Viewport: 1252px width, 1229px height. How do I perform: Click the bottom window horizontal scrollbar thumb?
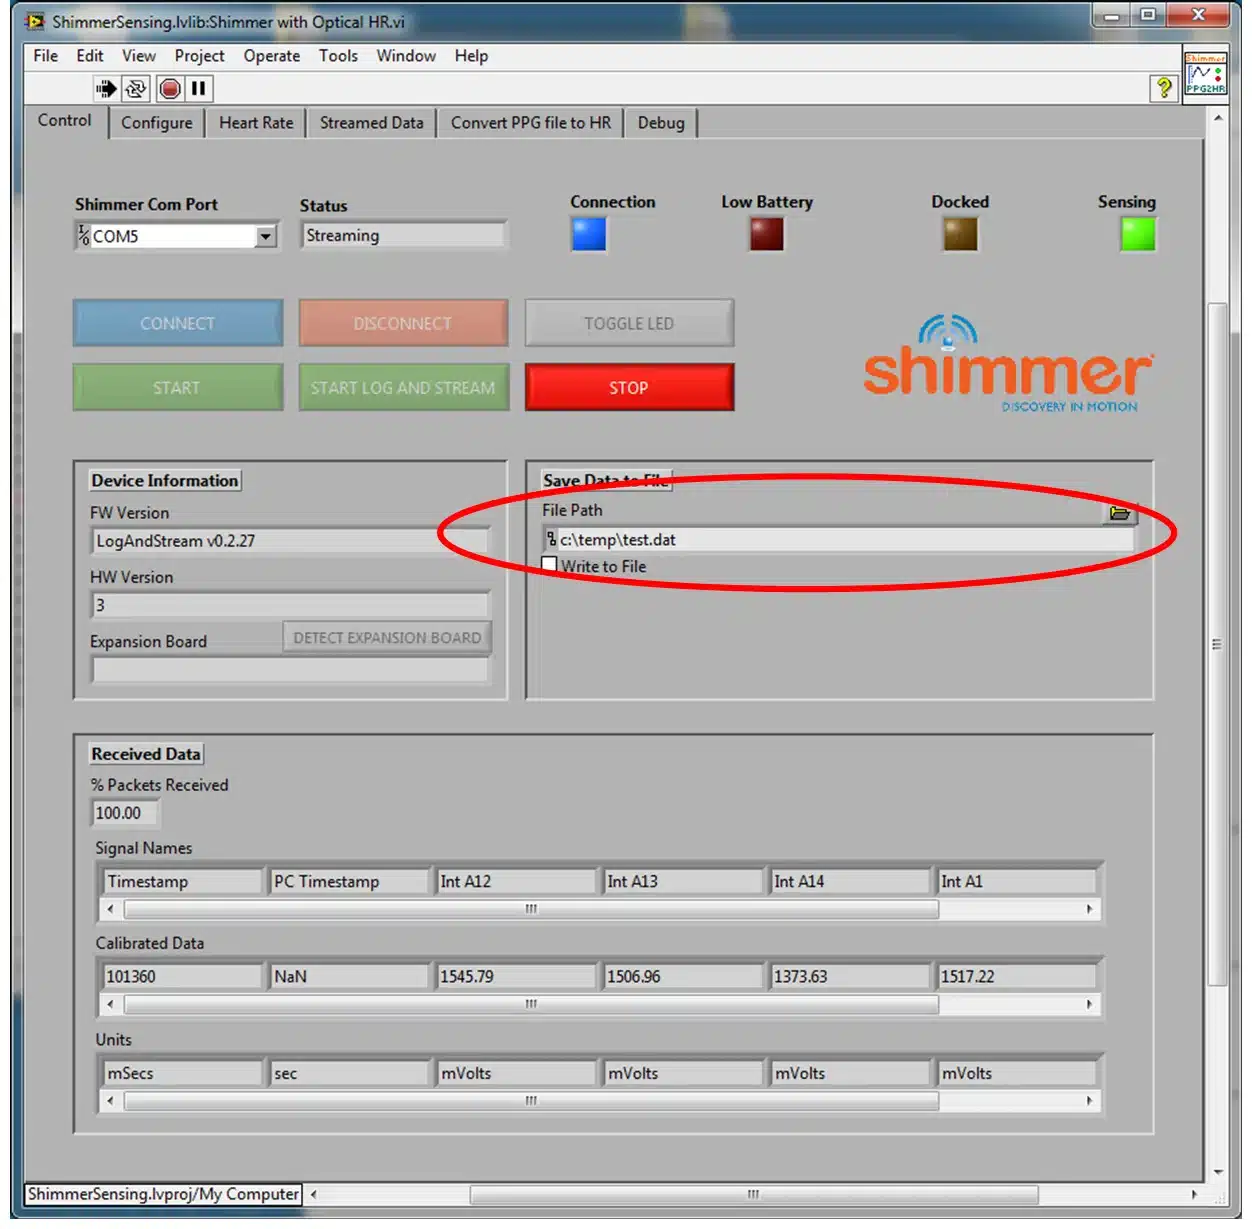(x=754, y=1194)
